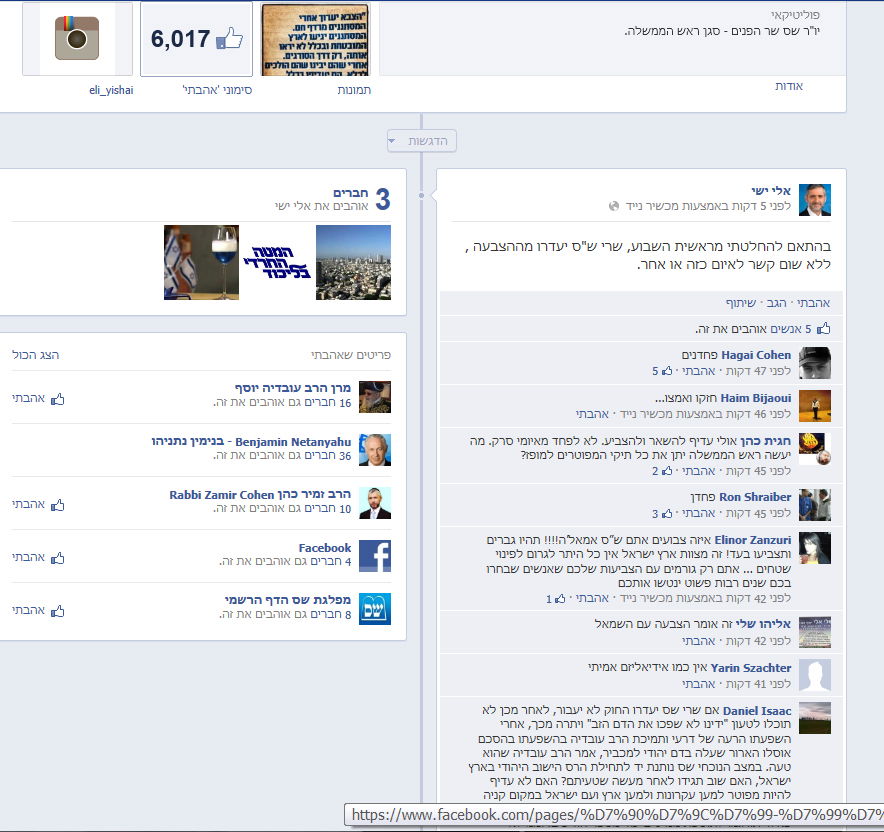Click the like-count thumb icon on Elinor Zanzuri's comment

tap(559, 597)
